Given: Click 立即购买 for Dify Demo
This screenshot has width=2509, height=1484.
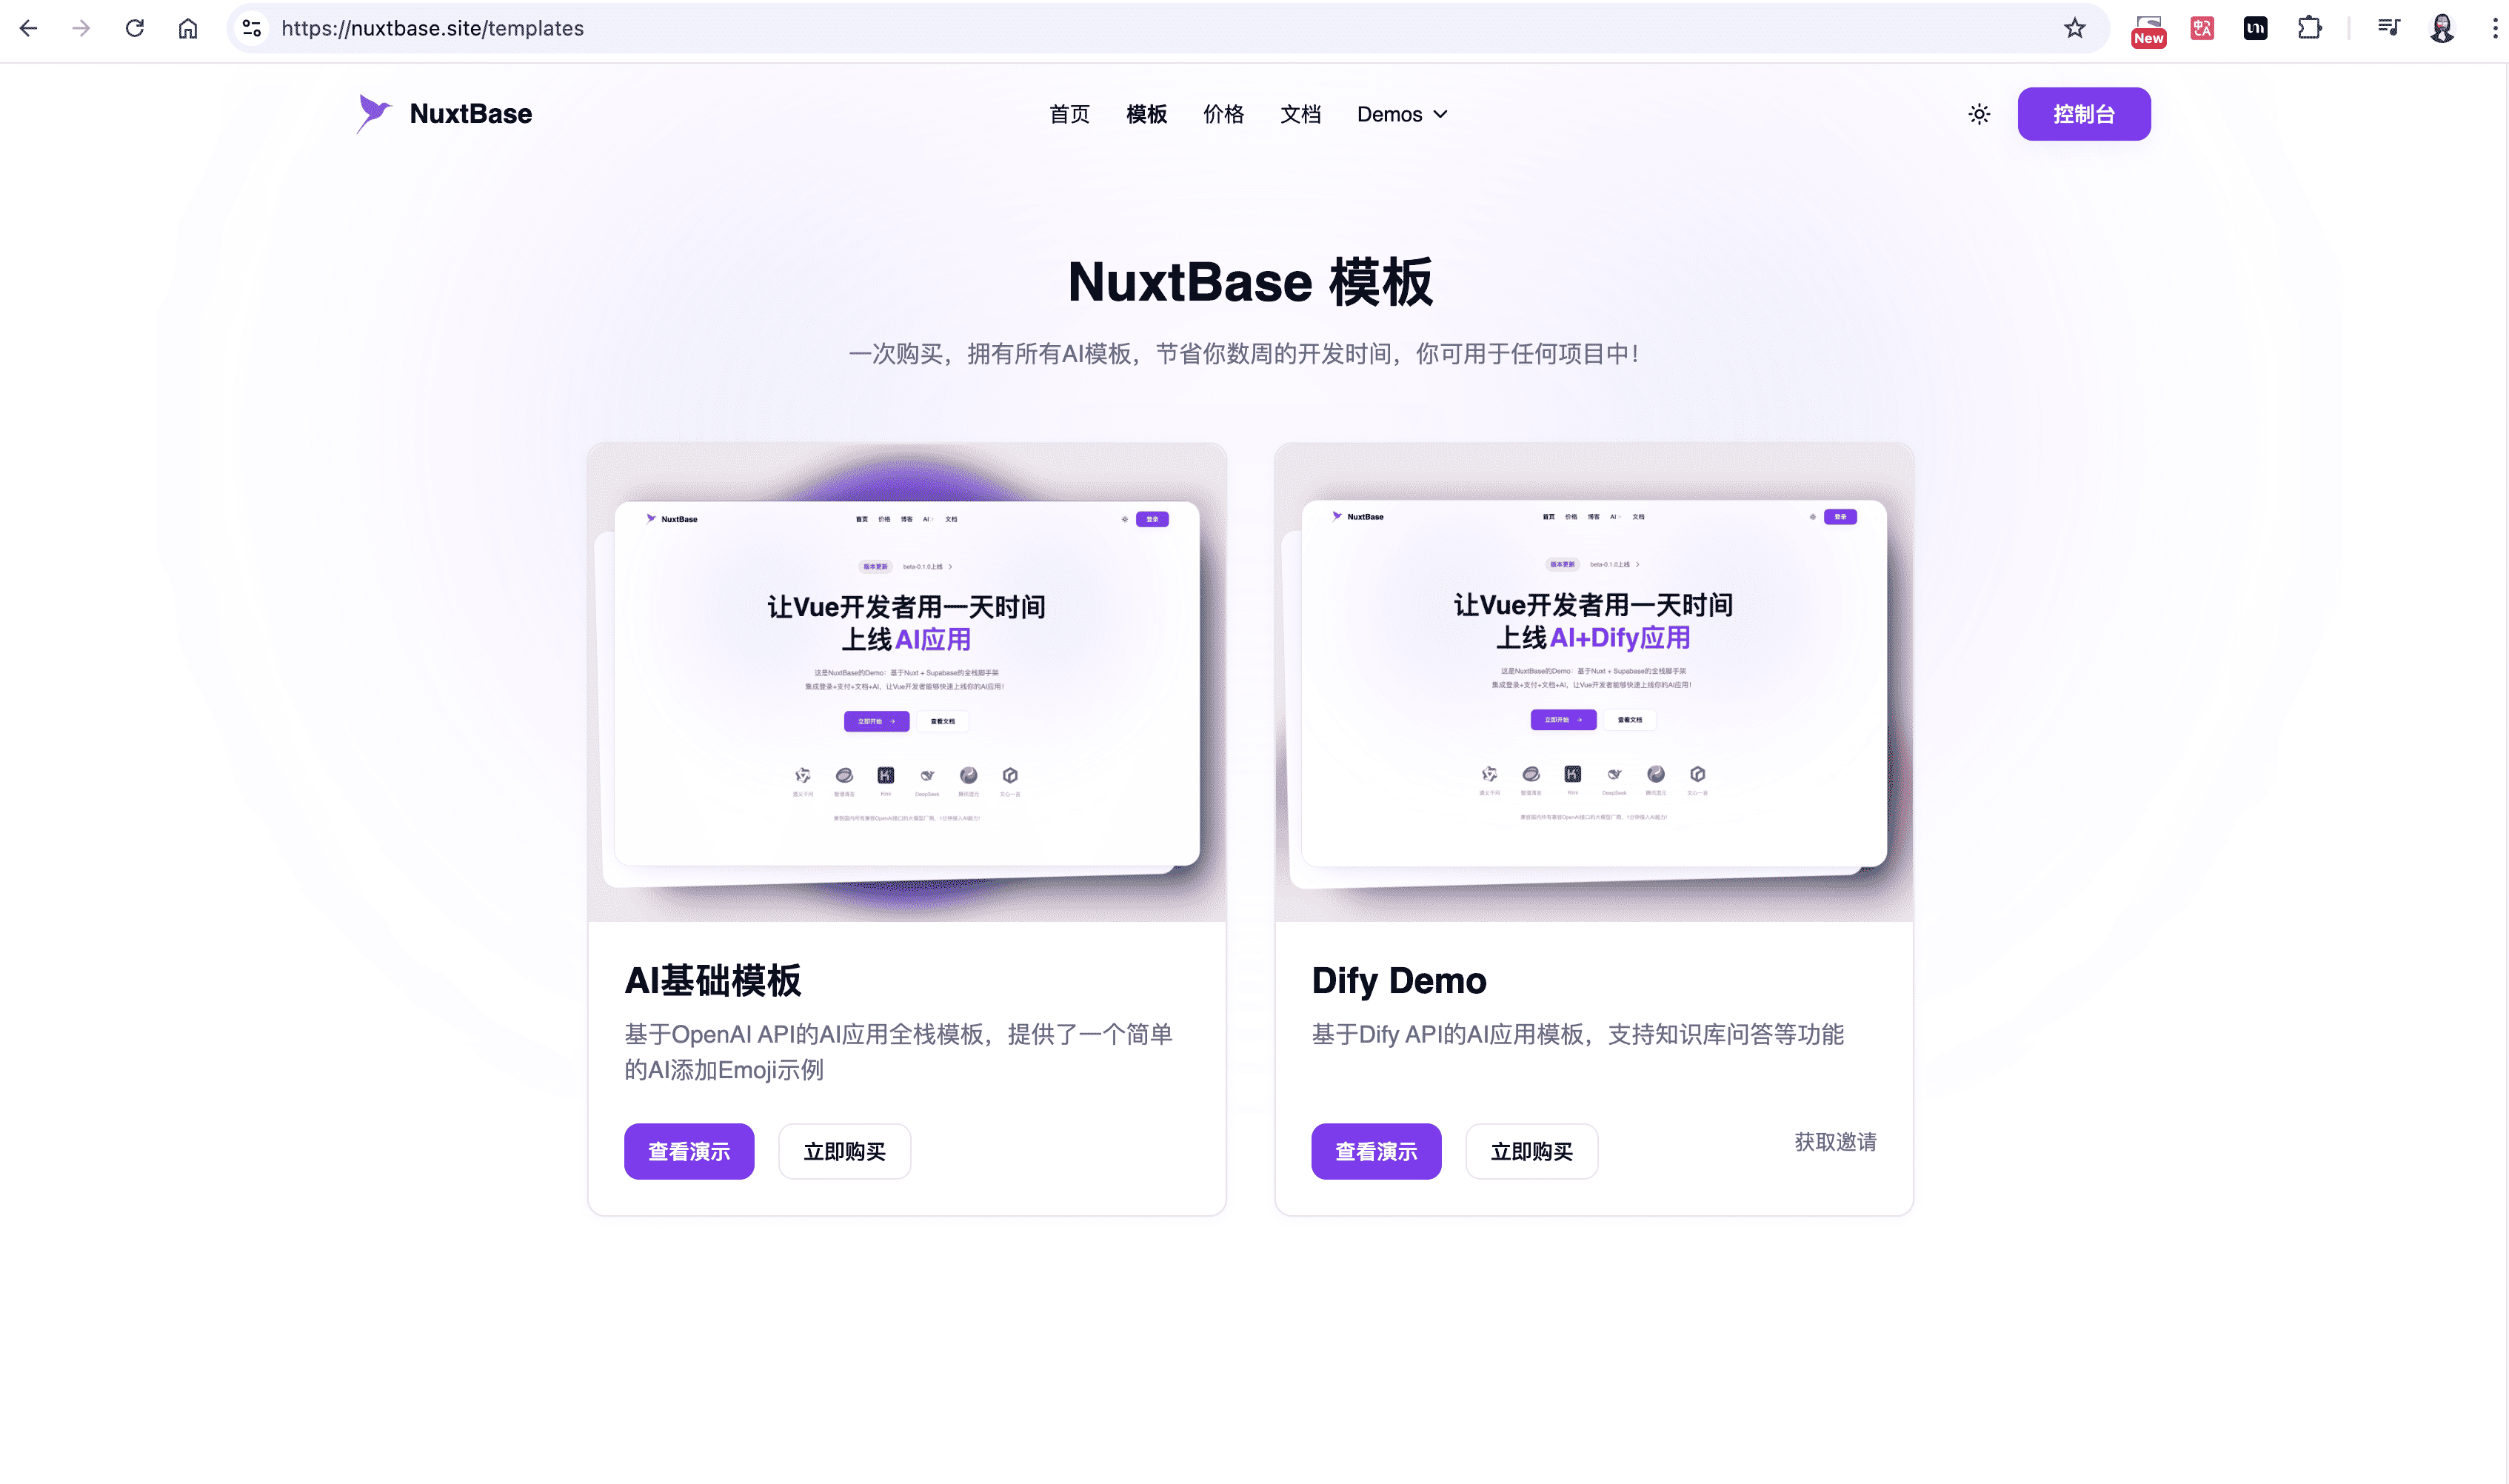Looking at the screenshot, I should click(1531, 1151).
